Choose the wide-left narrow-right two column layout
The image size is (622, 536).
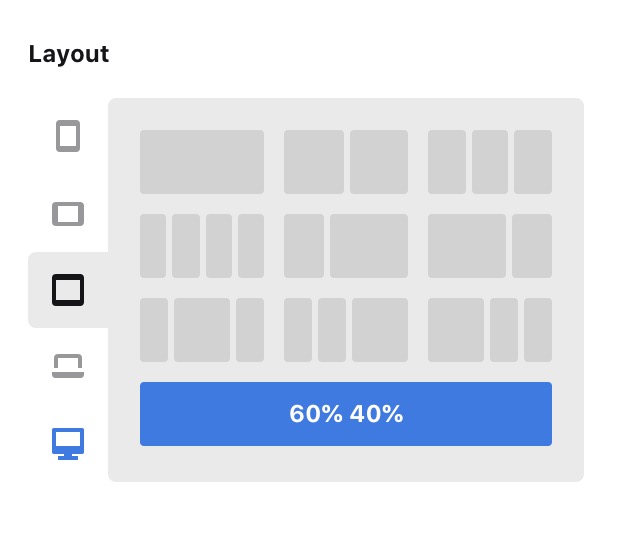[x=490, y=246]
